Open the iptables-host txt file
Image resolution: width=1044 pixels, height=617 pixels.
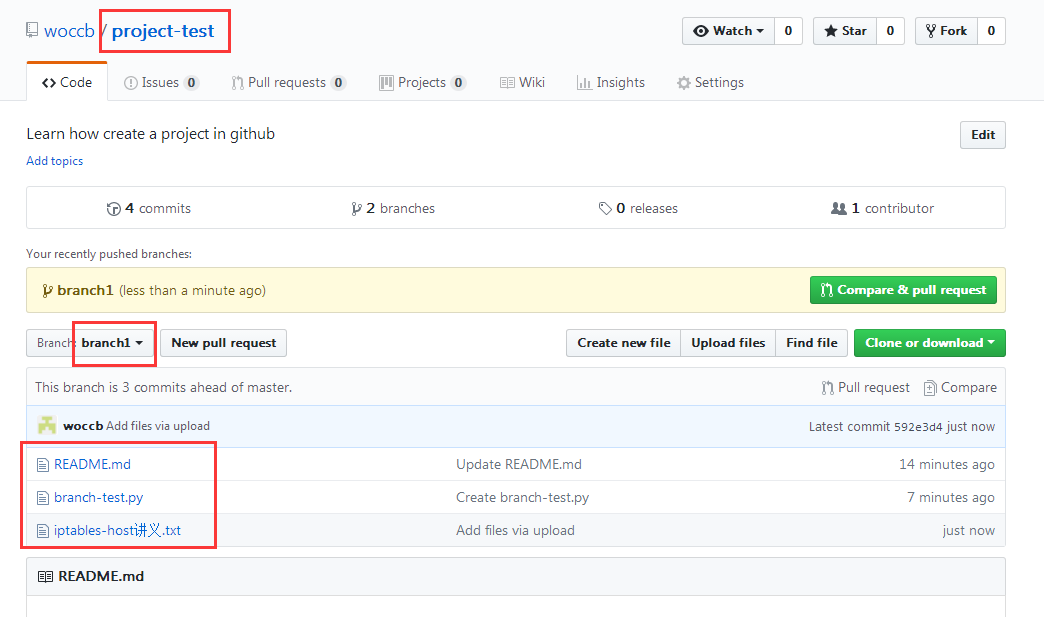click(x=117, y=530)
